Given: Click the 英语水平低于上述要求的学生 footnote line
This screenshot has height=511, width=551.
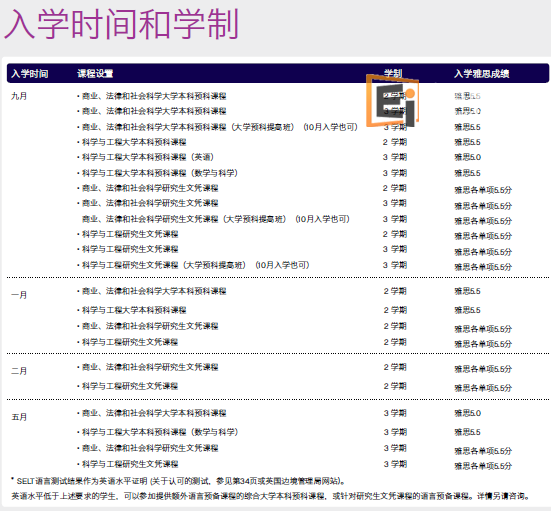Looking at the screenshot, I should [271, 496].
